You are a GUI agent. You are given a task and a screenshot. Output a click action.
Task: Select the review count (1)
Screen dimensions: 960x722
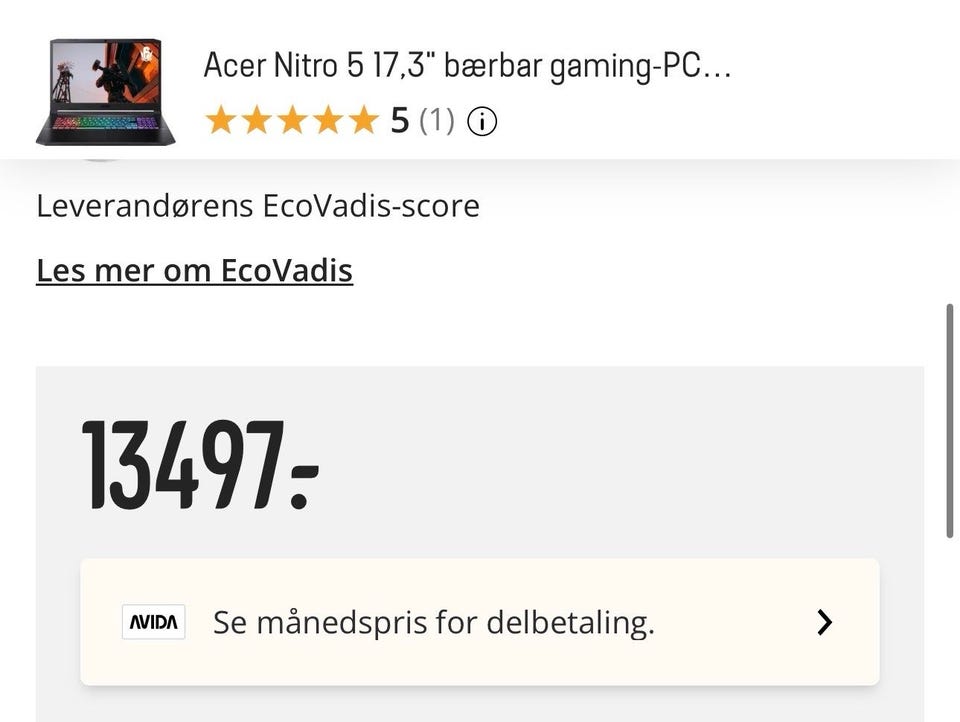point(437,120)
